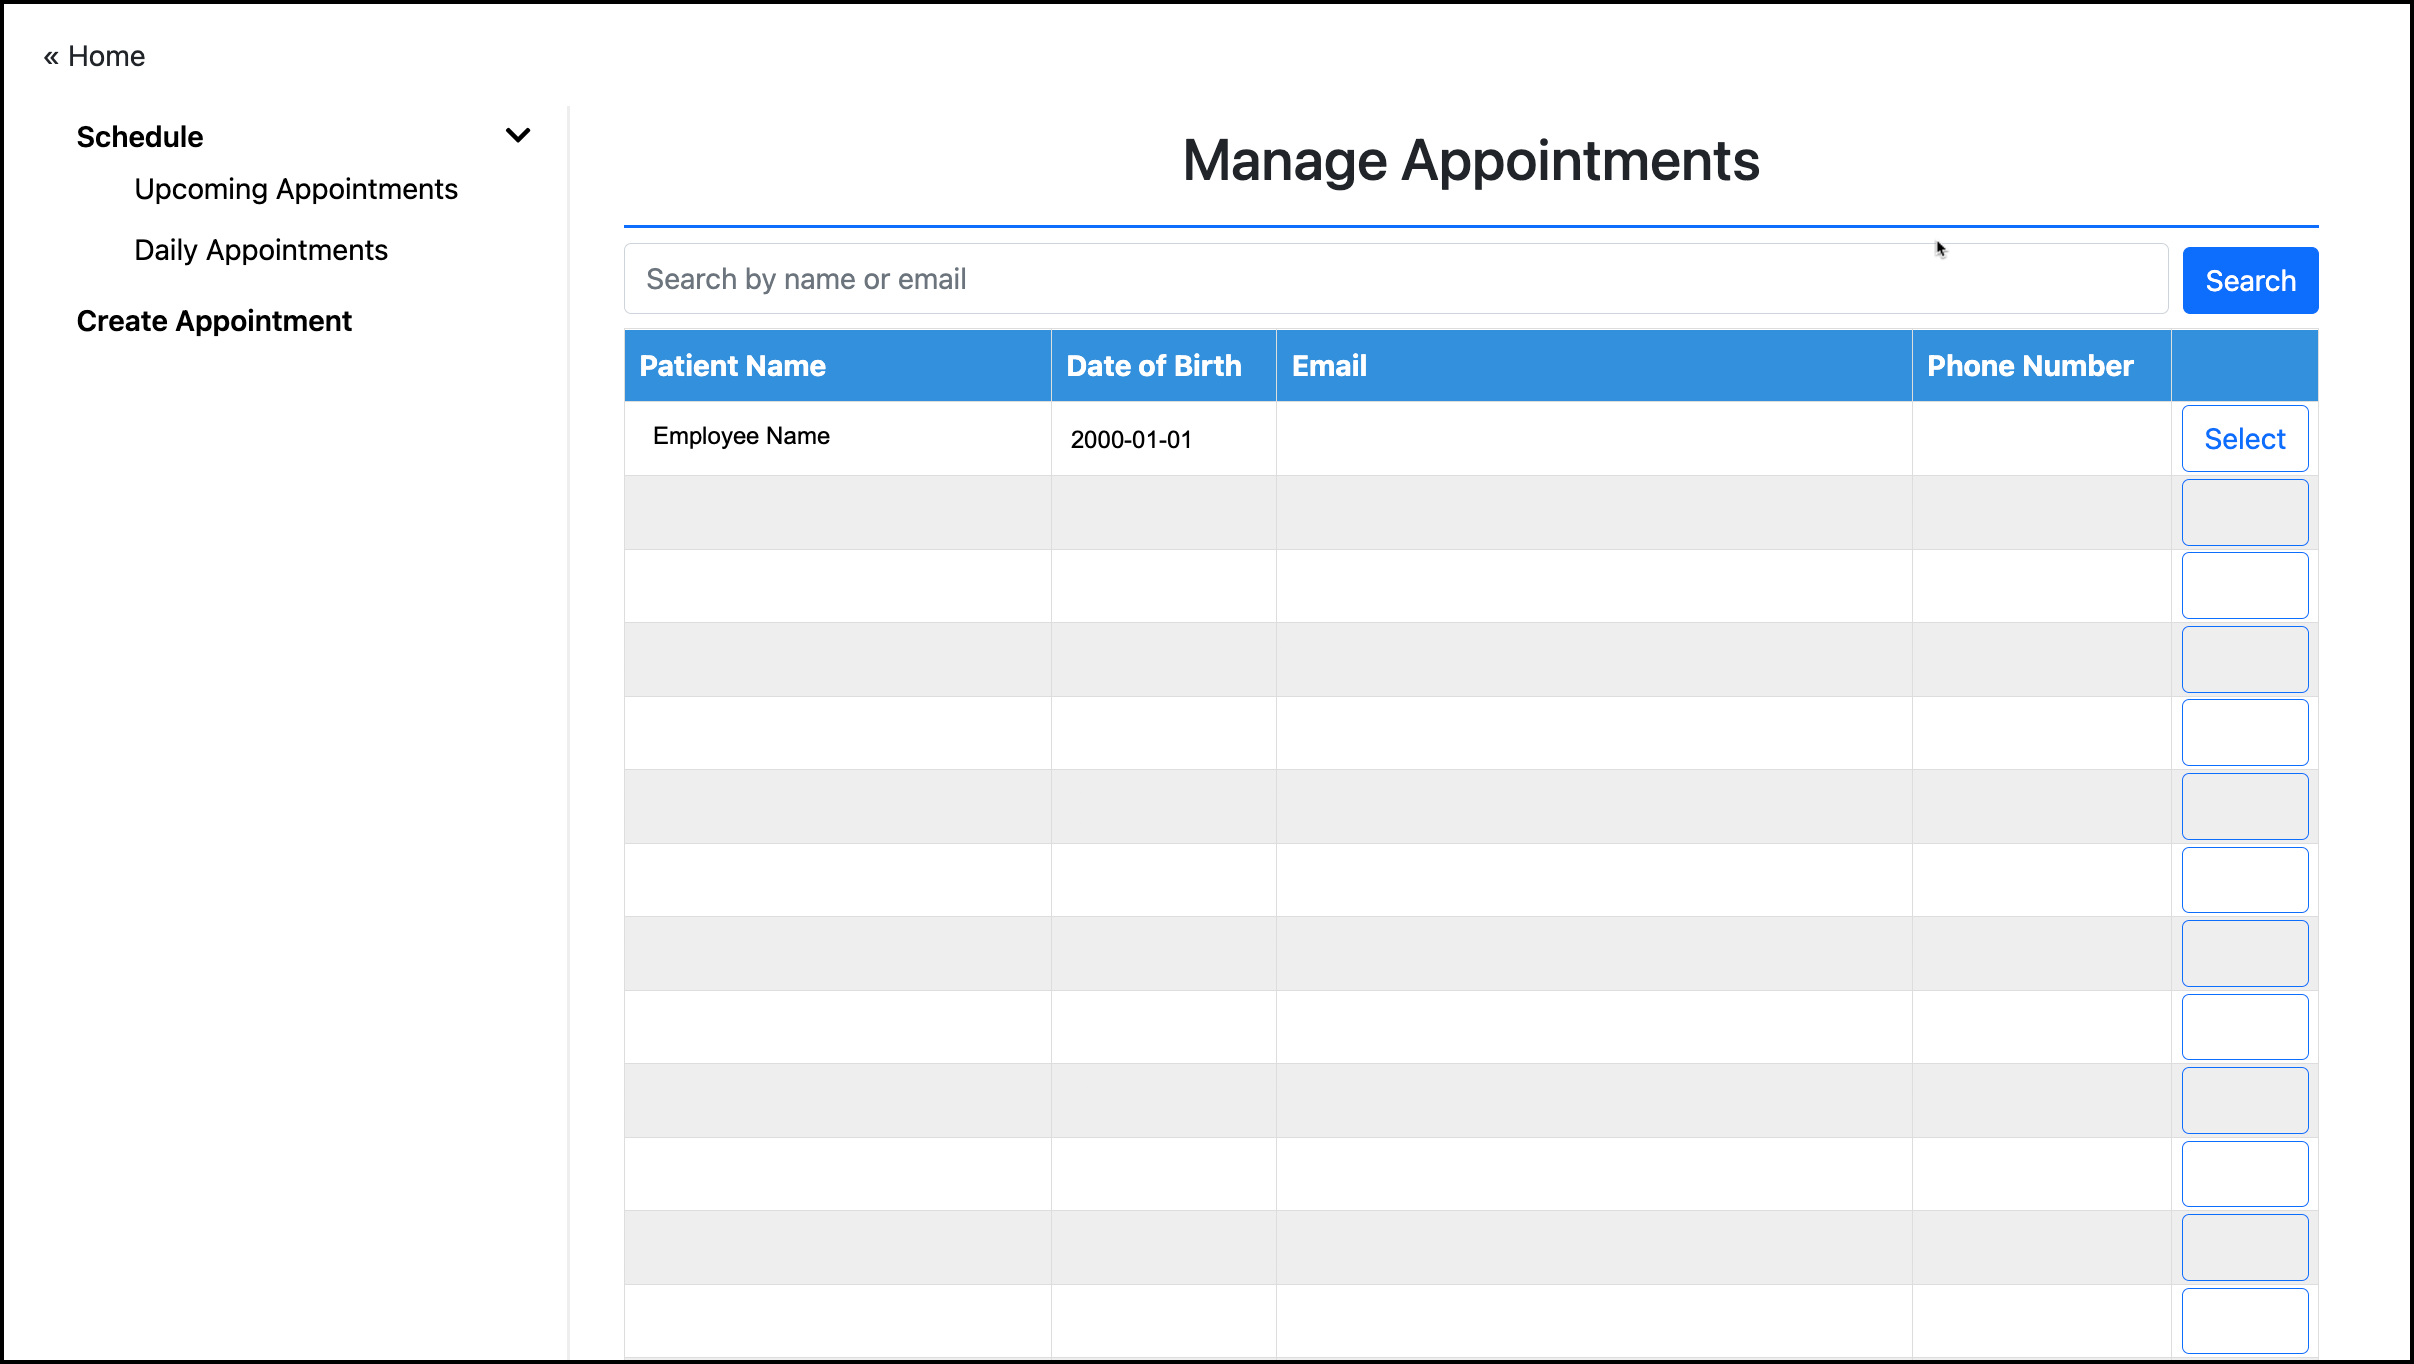Collapse the Schedule section chevron
Screen dimensions: 2414x1364
coord(519,134)
